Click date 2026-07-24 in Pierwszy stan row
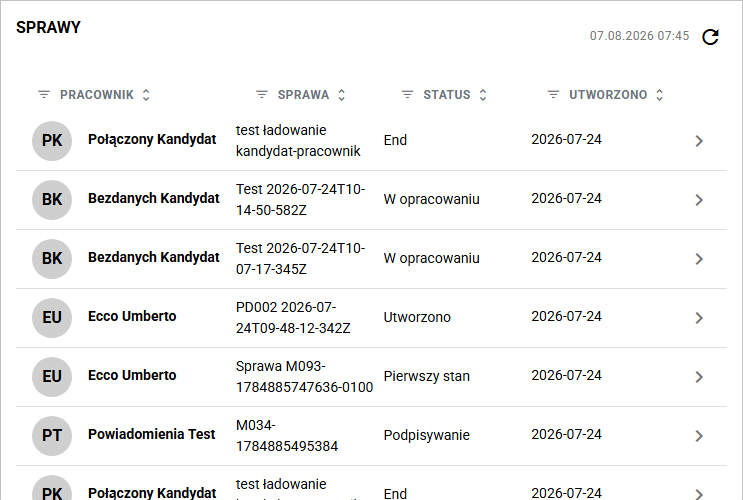The height and width of the screenshot is (500, 743). click(x=566, y=375)
